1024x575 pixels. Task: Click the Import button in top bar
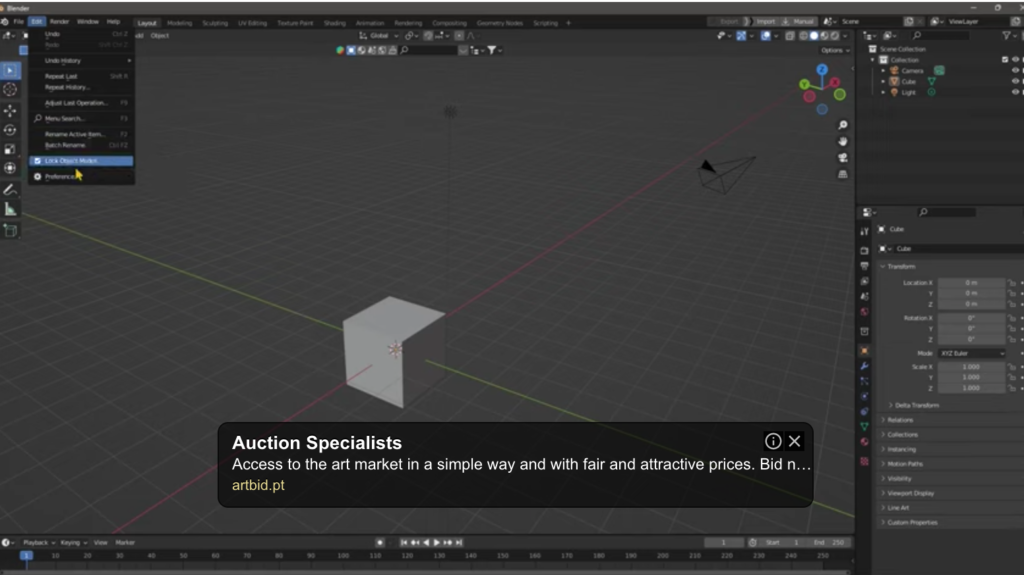tap(766, 22)
